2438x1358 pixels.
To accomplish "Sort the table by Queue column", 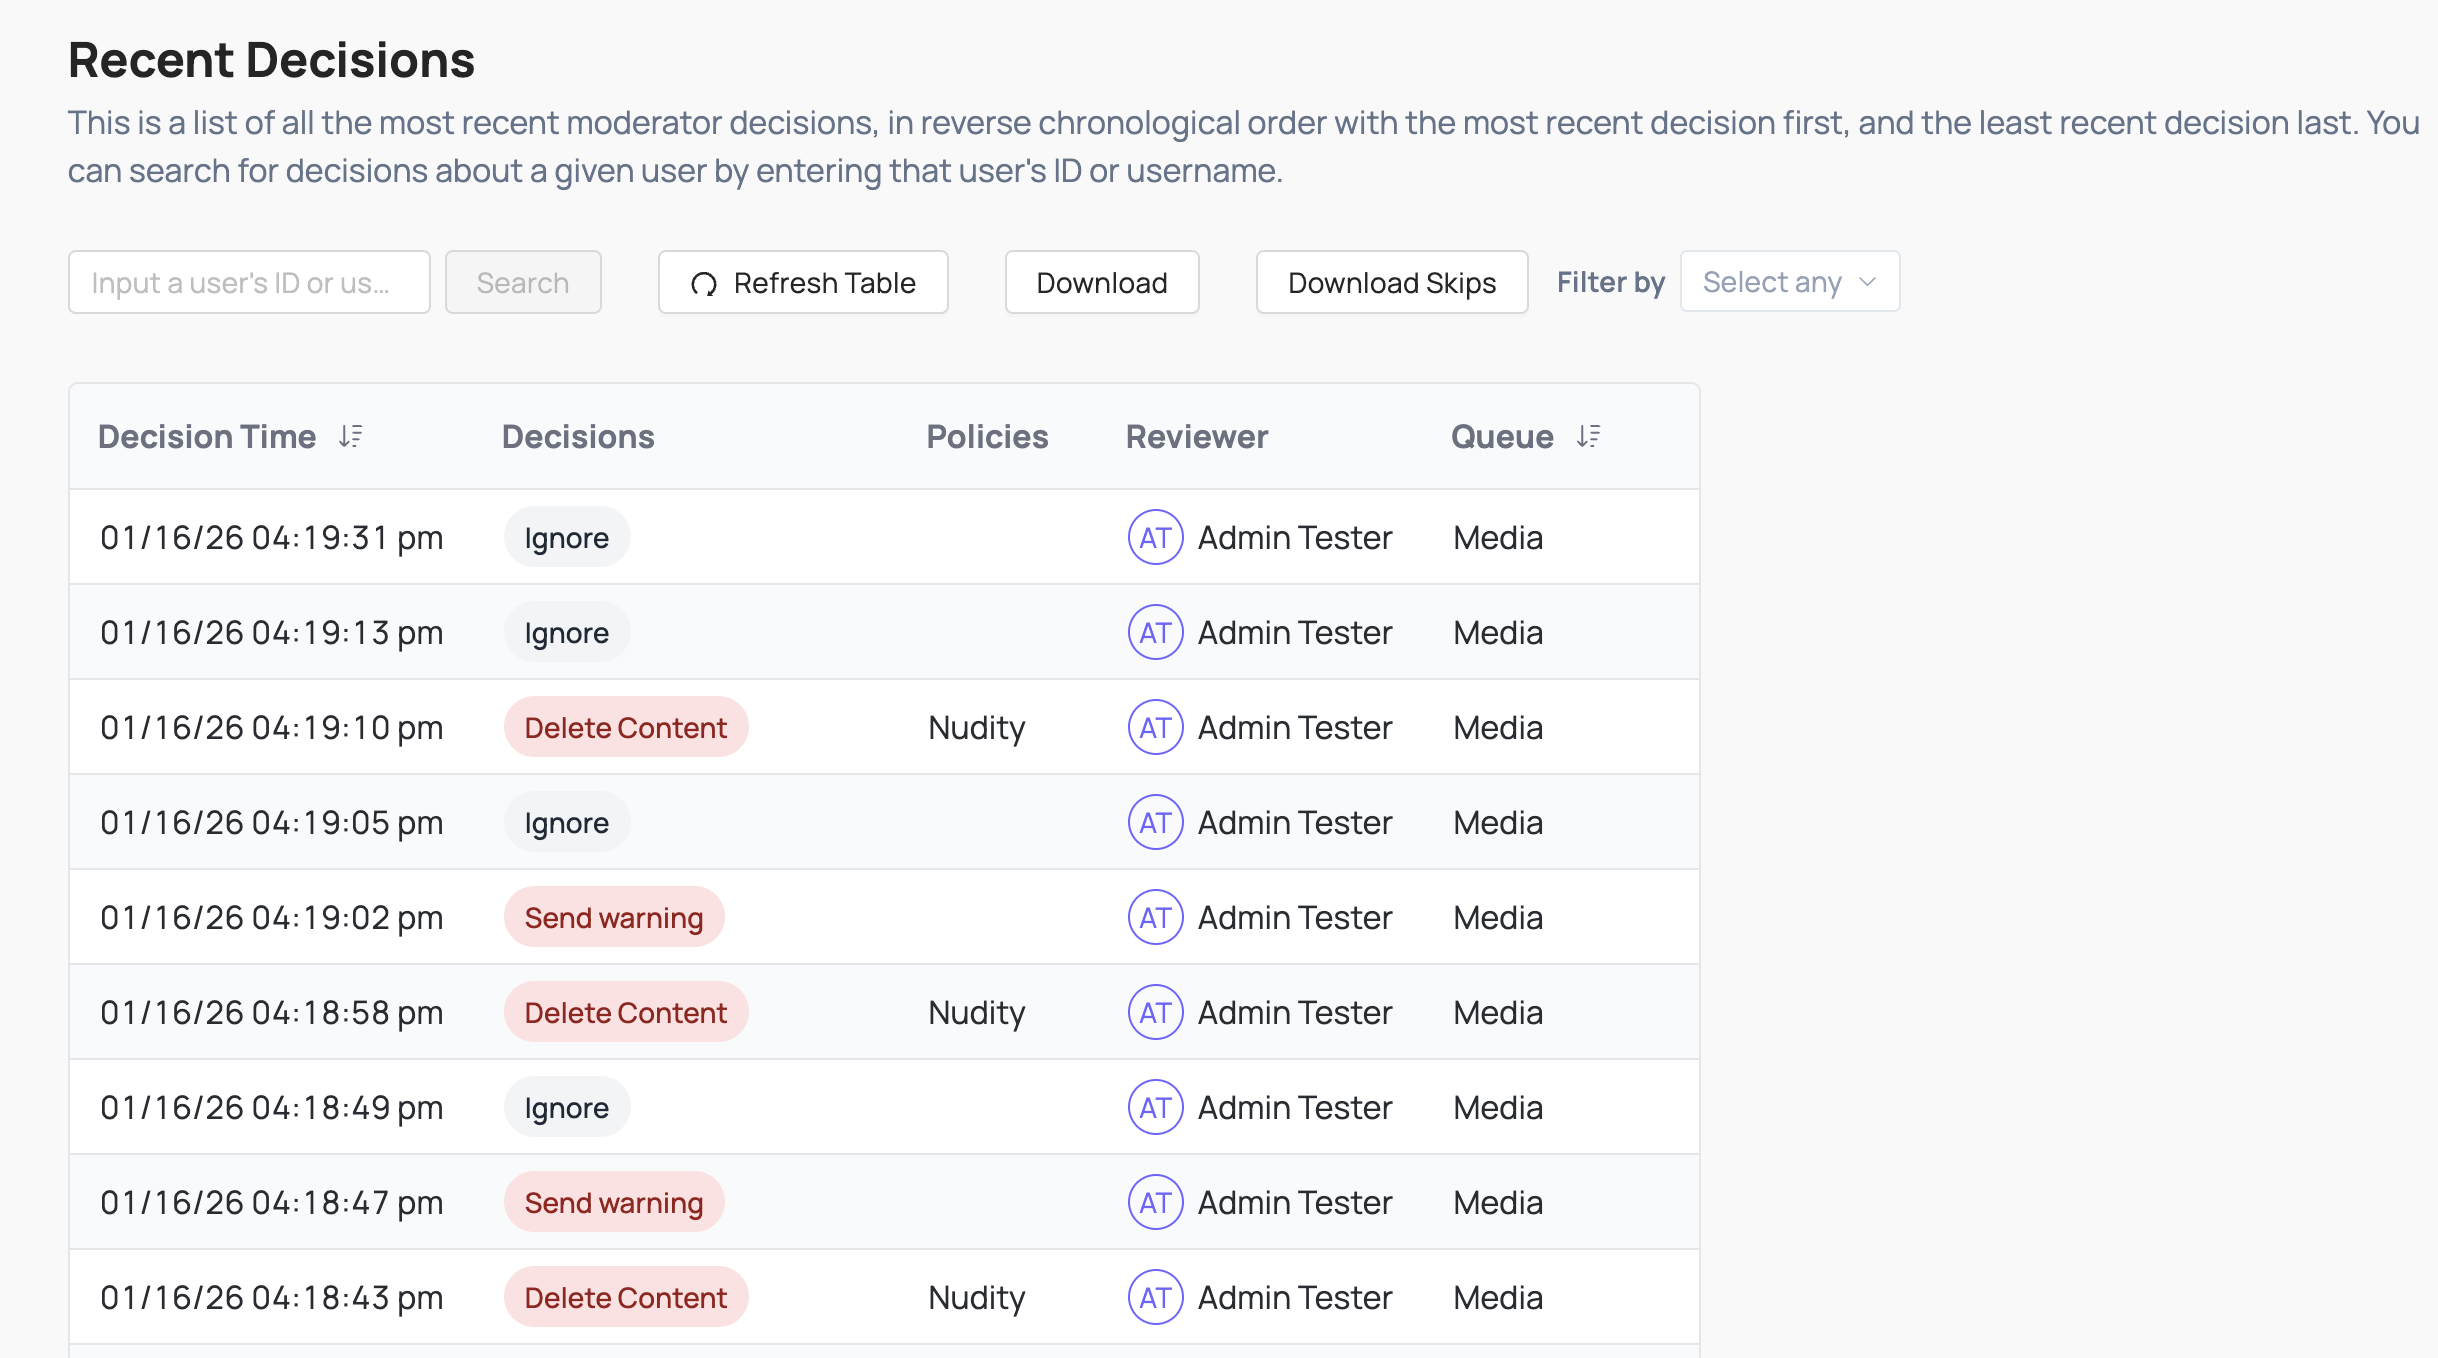I will 1588,436.
